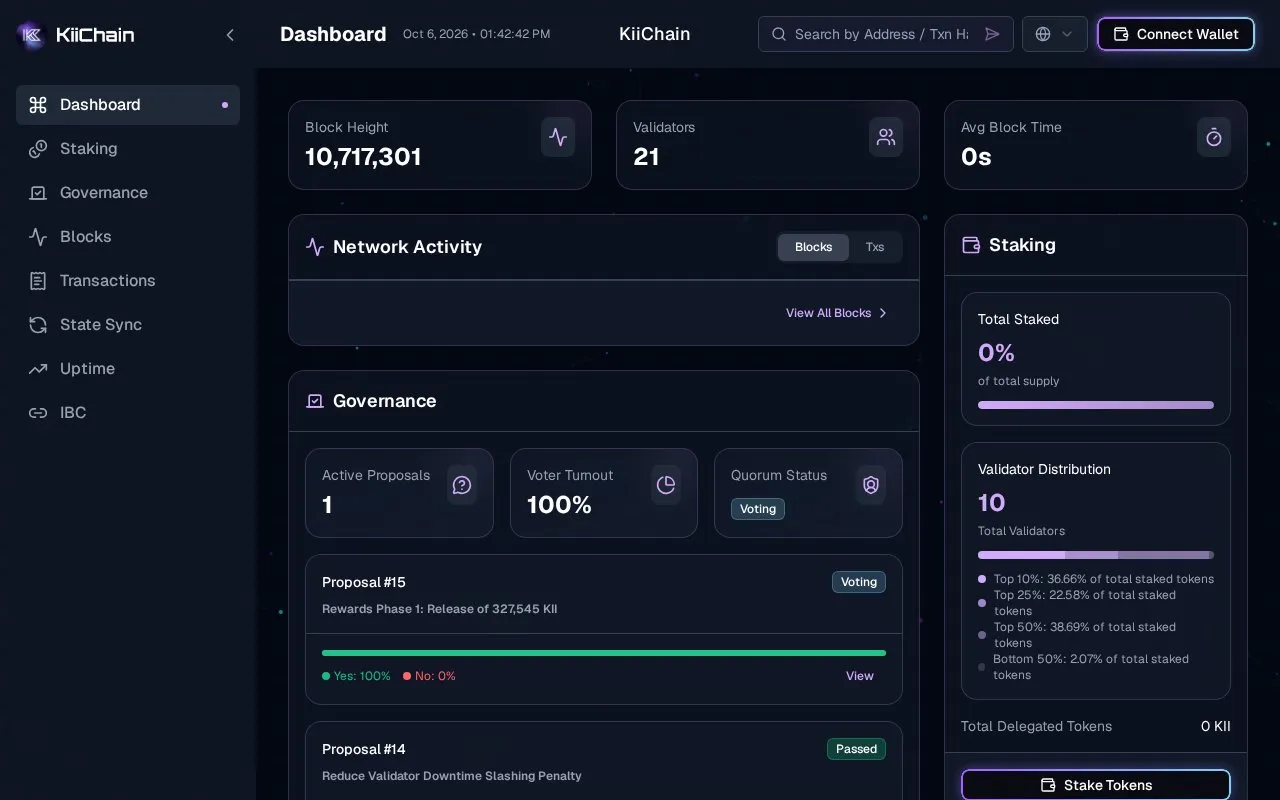
Task: Click the Validators people icon
Action: tap(886, 137)
